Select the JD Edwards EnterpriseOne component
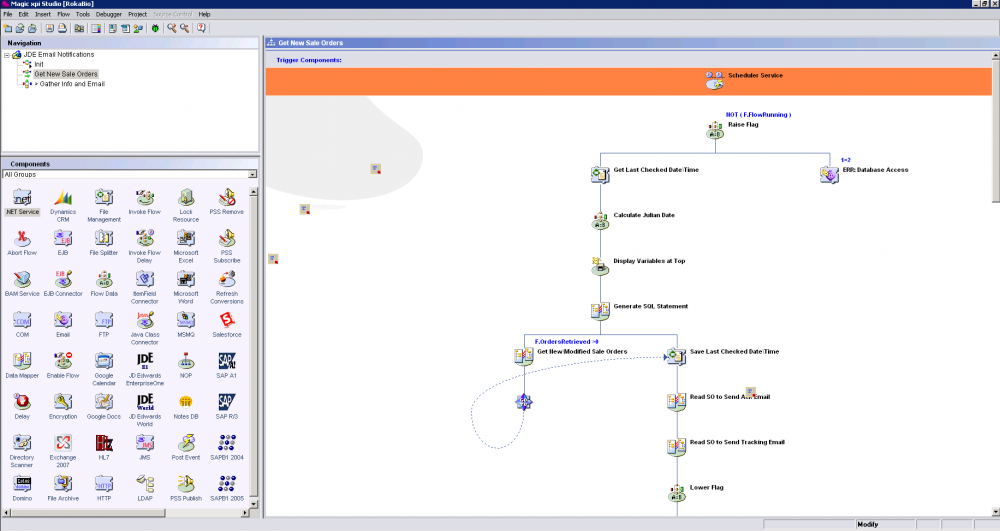The width and height of the screenshot is (1000, 531). click(x=145, y=369)
